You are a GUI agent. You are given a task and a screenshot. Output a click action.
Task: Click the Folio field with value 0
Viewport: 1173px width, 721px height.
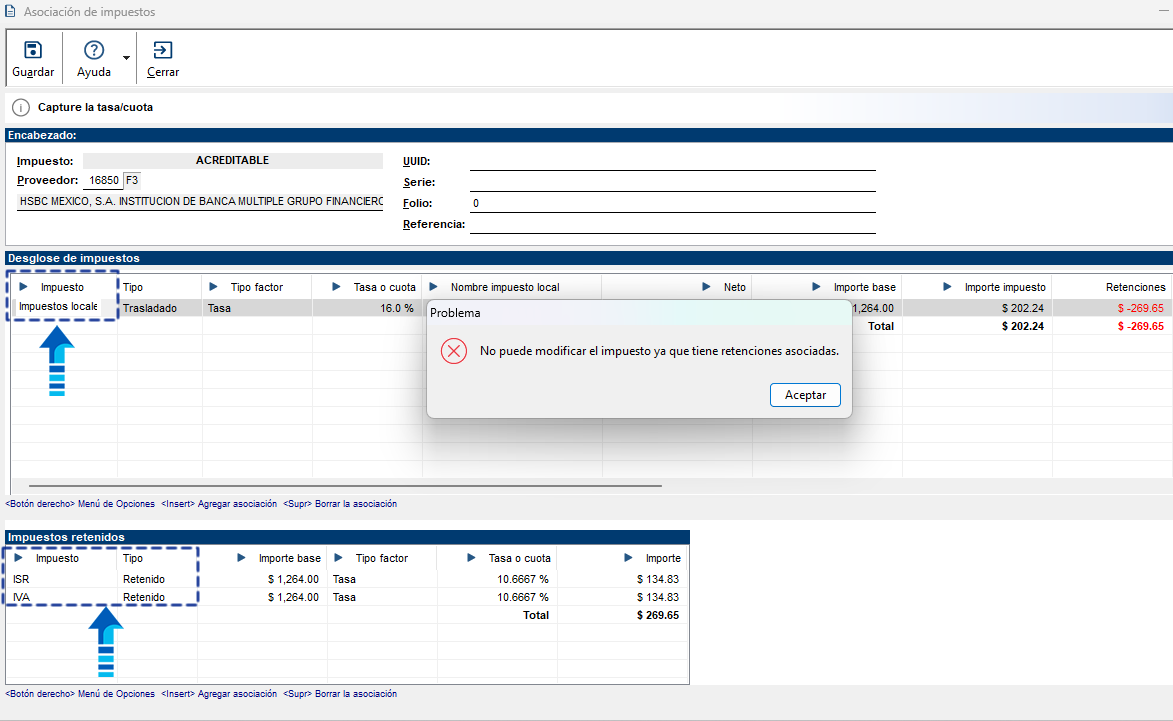tap(672, 203)
